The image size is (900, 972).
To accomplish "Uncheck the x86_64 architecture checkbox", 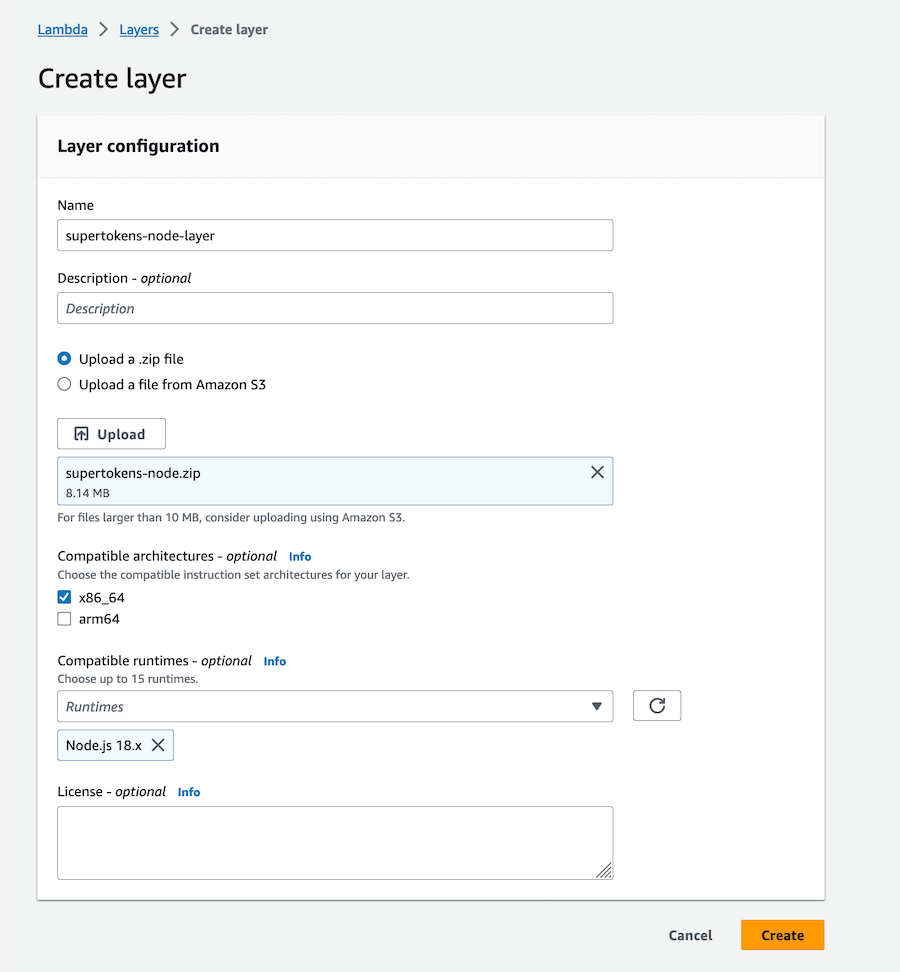I will tap(64, 597).
